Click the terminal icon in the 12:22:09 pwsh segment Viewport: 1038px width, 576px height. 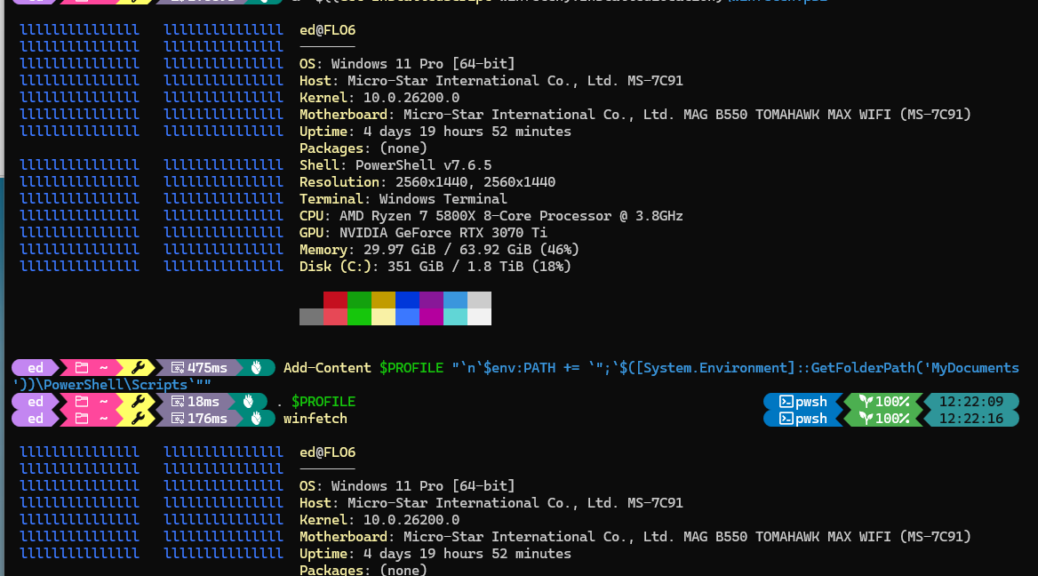(786, 402)
